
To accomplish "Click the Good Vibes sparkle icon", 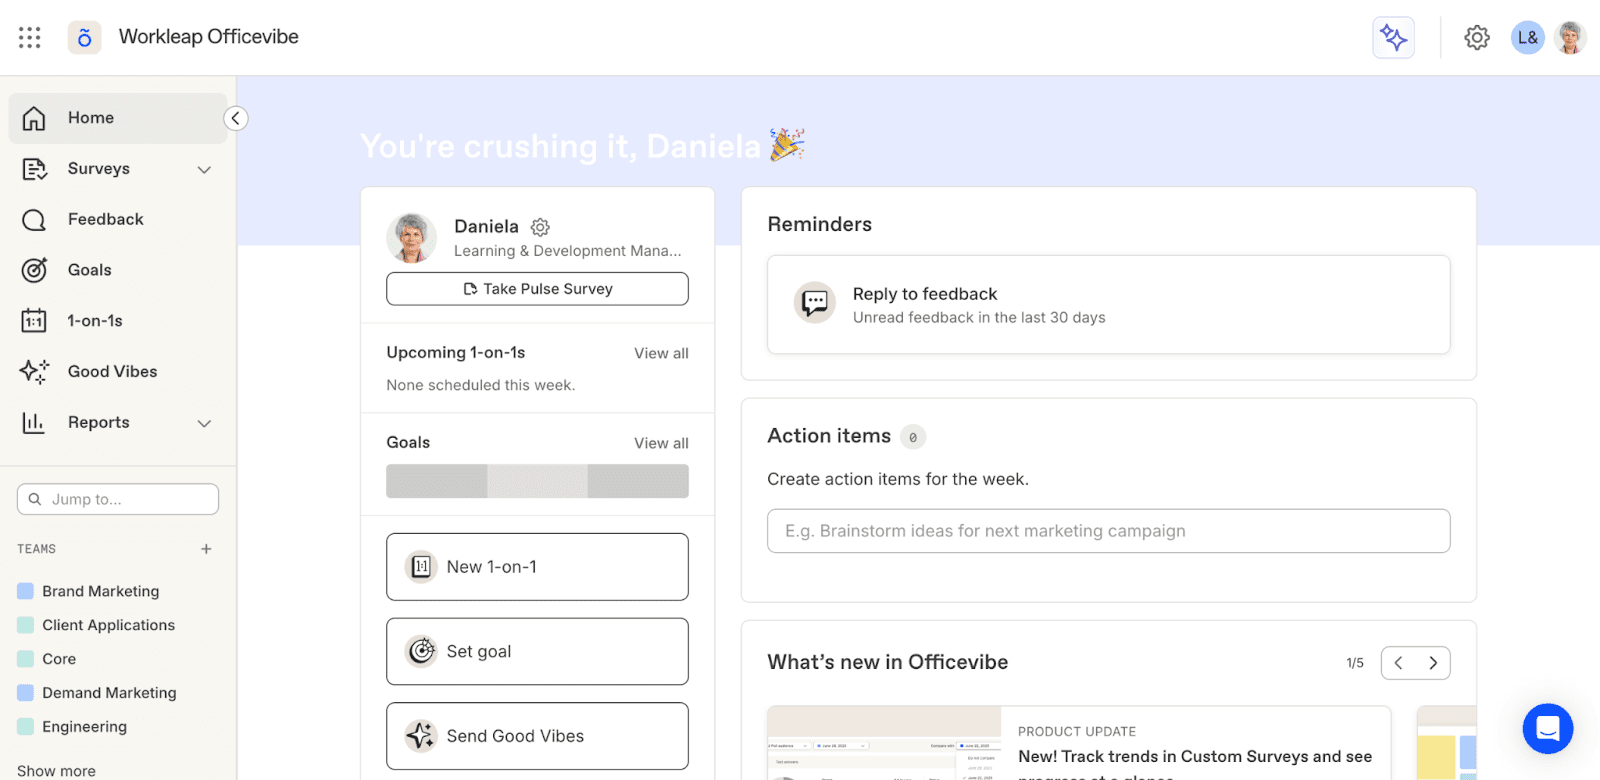I will click(34, 372).
